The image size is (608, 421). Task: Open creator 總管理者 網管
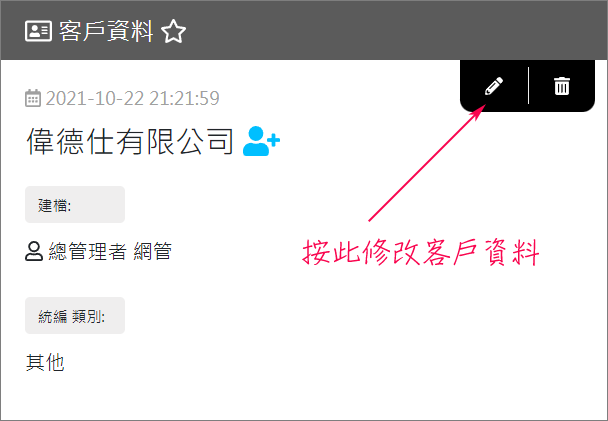[110, 251]
